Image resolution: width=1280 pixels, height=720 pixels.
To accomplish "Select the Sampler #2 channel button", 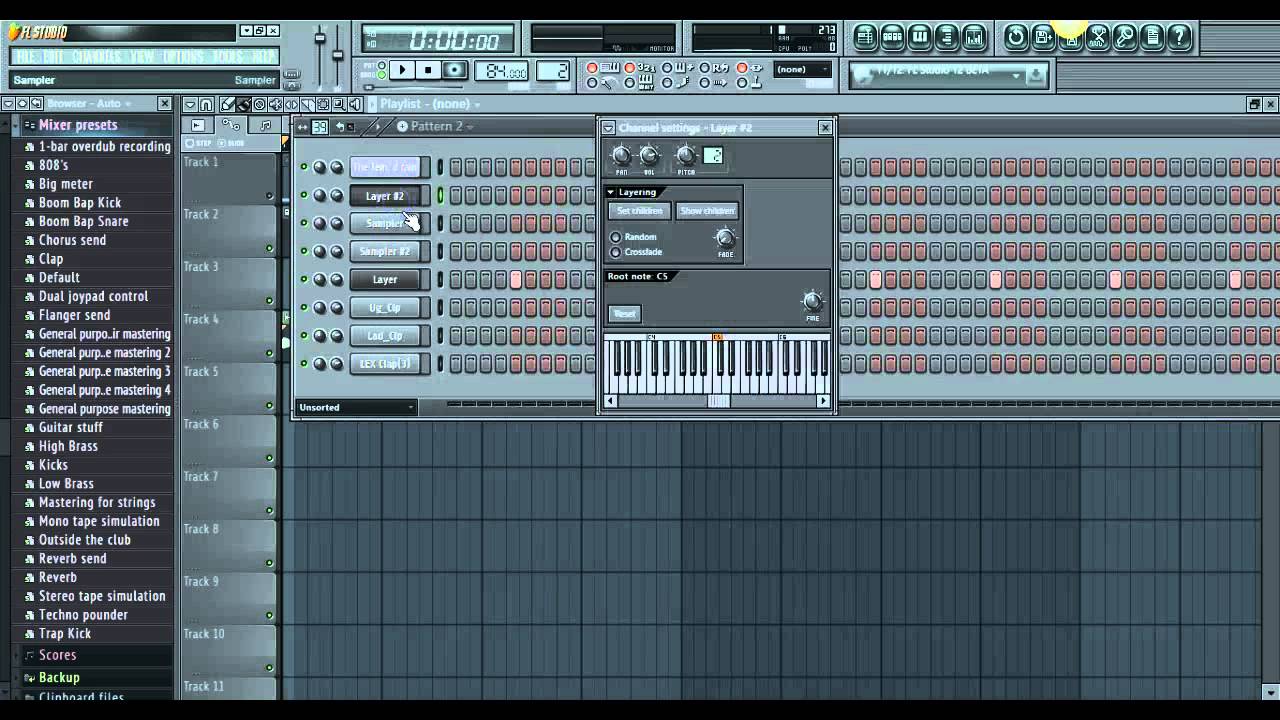I will [385, 252].
